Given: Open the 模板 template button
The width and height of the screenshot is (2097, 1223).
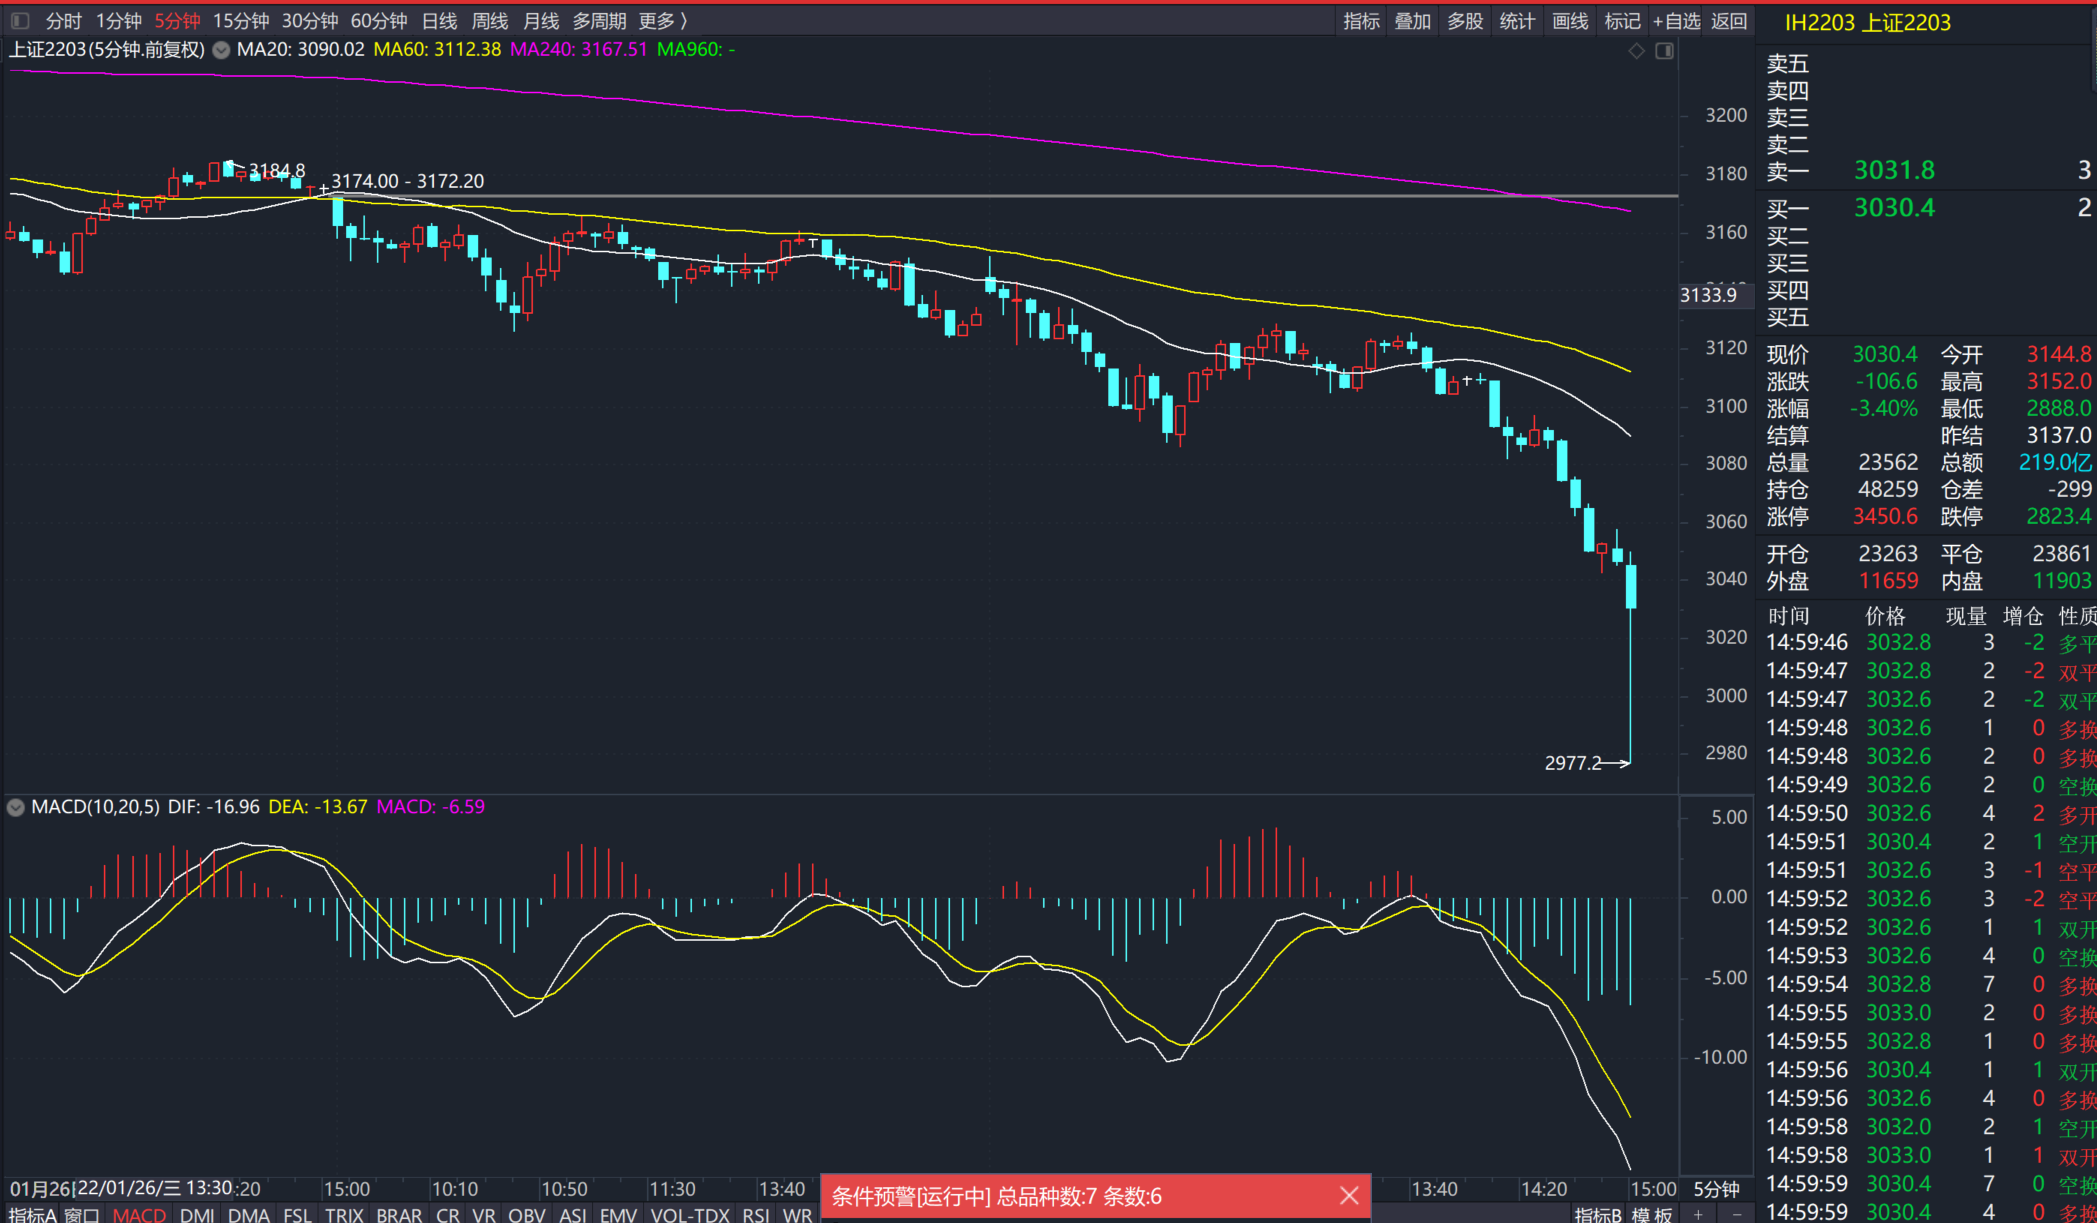Looking at the screenshot, I should point(1652,1214).
